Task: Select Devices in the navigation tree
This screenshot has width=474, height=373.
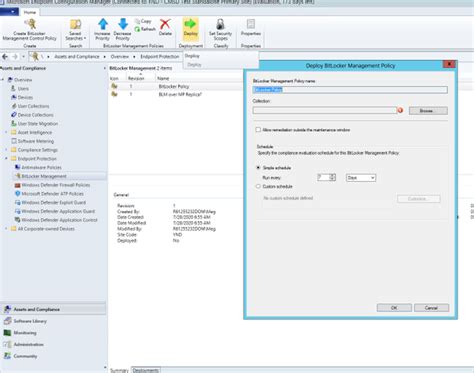Action: 25,97
